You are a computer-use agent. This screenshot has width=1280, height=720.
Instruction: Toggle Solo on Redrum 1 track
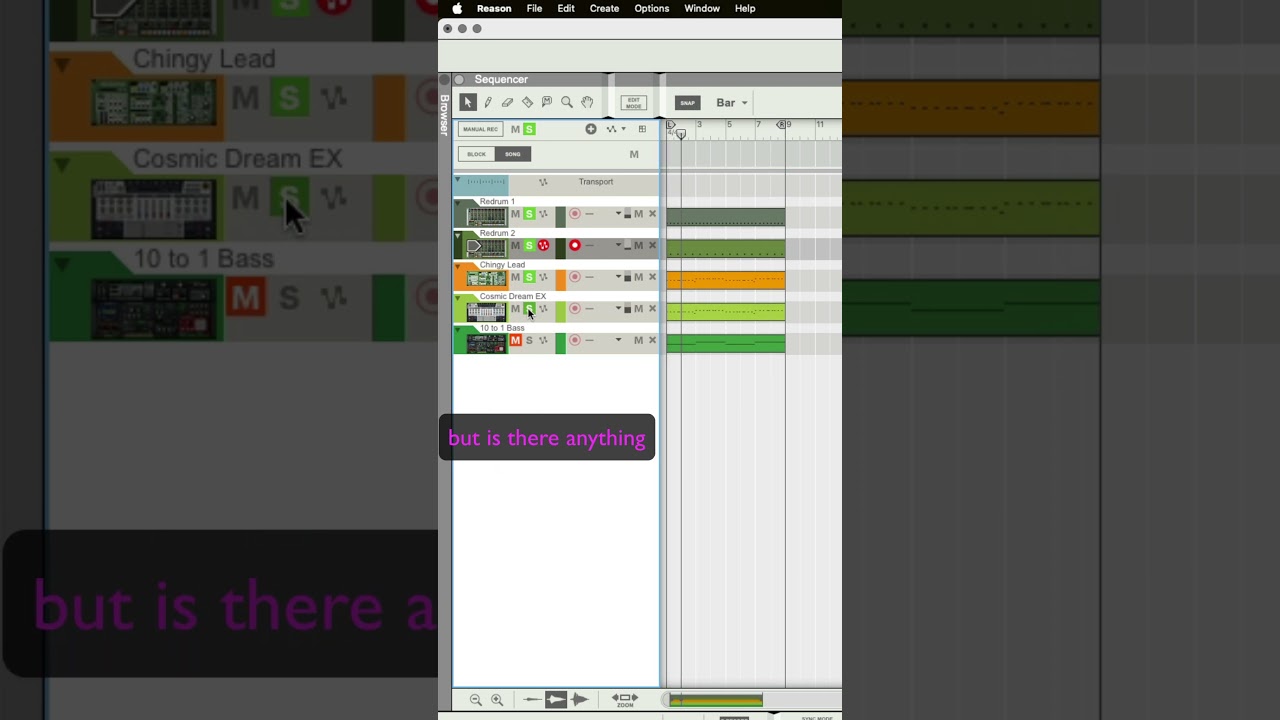point(529,214)
